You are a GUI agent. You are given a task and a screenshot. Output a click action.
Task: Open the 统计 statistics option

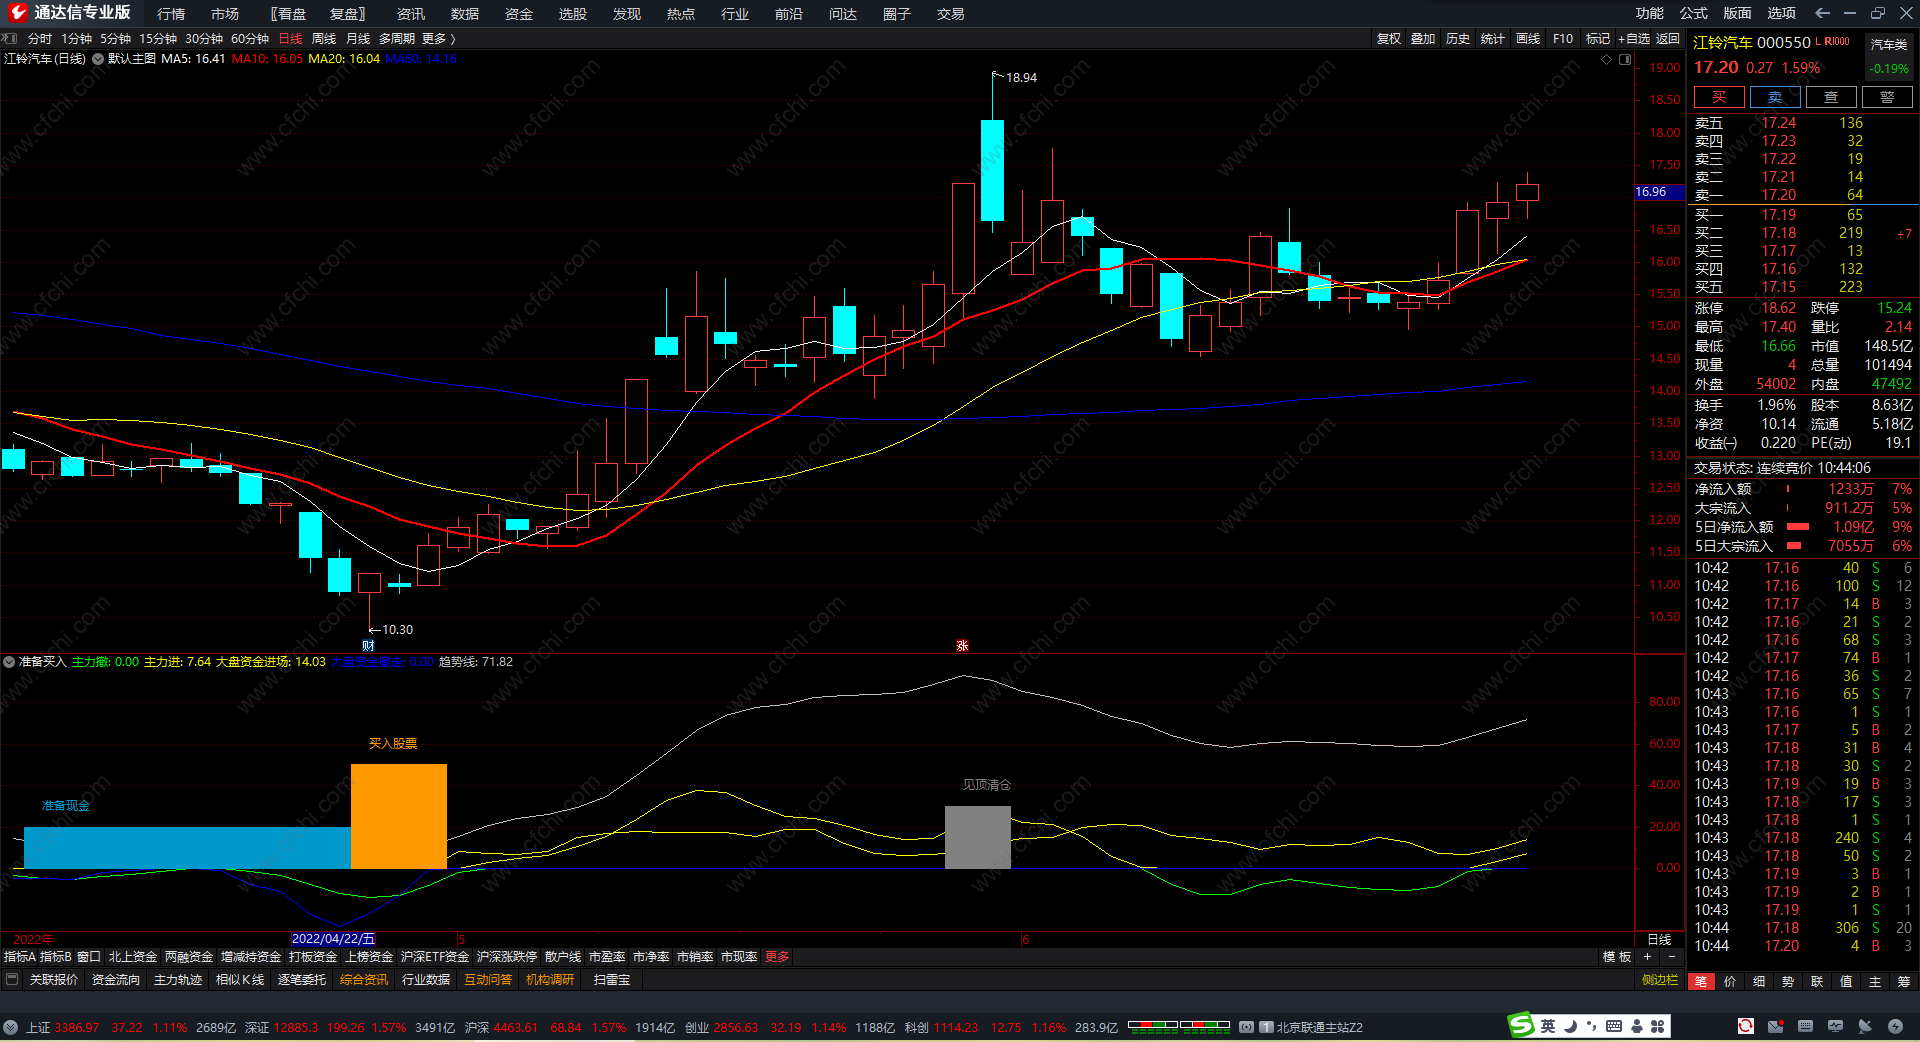pos(1493,39)
